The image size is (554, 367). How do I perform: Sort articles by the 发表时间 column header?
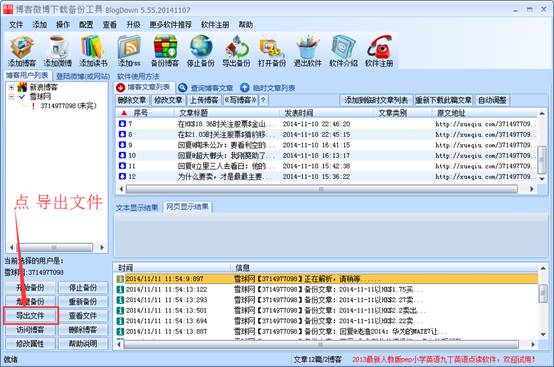[x=299, y=113]
